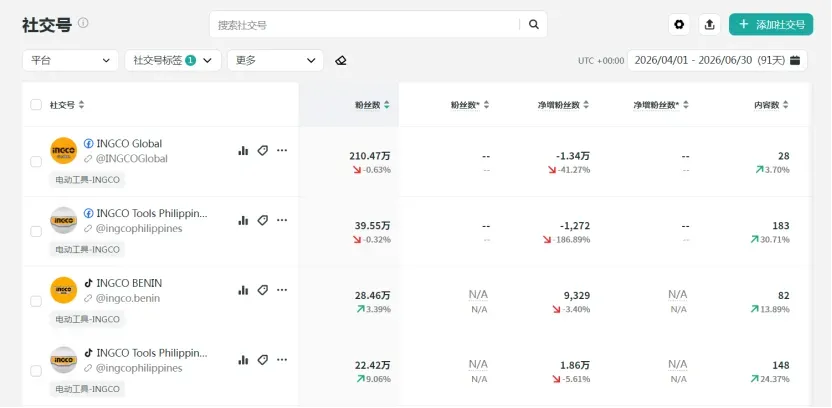Click the 22.42万 follower value
832x408 pixels.
point(372,366)
